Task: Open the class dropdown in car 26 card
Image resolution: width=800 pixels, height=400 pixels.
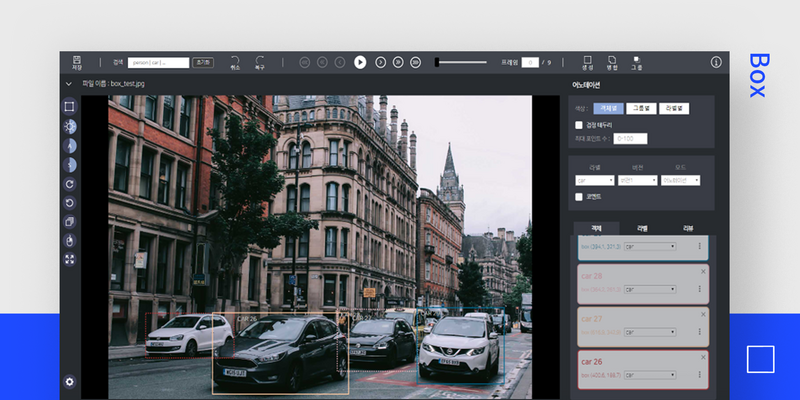Action: pyautogui.click(x=651, y=374)
